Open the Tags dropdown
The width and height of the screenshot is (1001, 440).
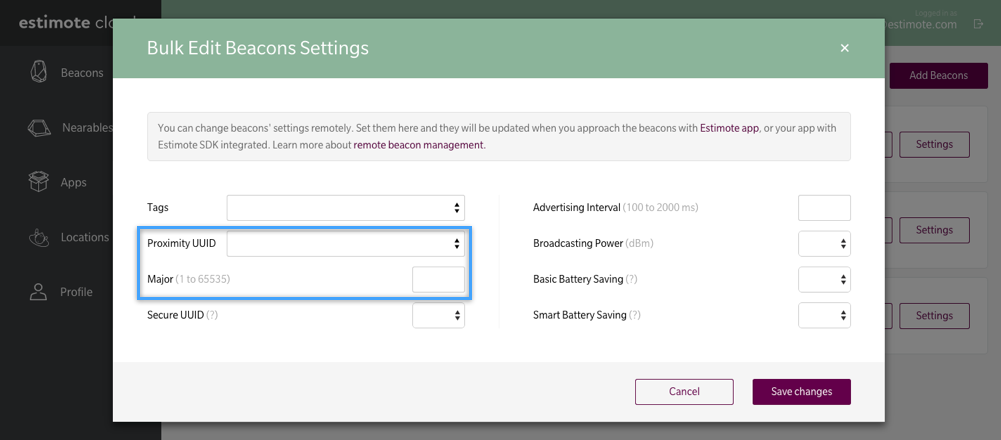click(345, 208)
